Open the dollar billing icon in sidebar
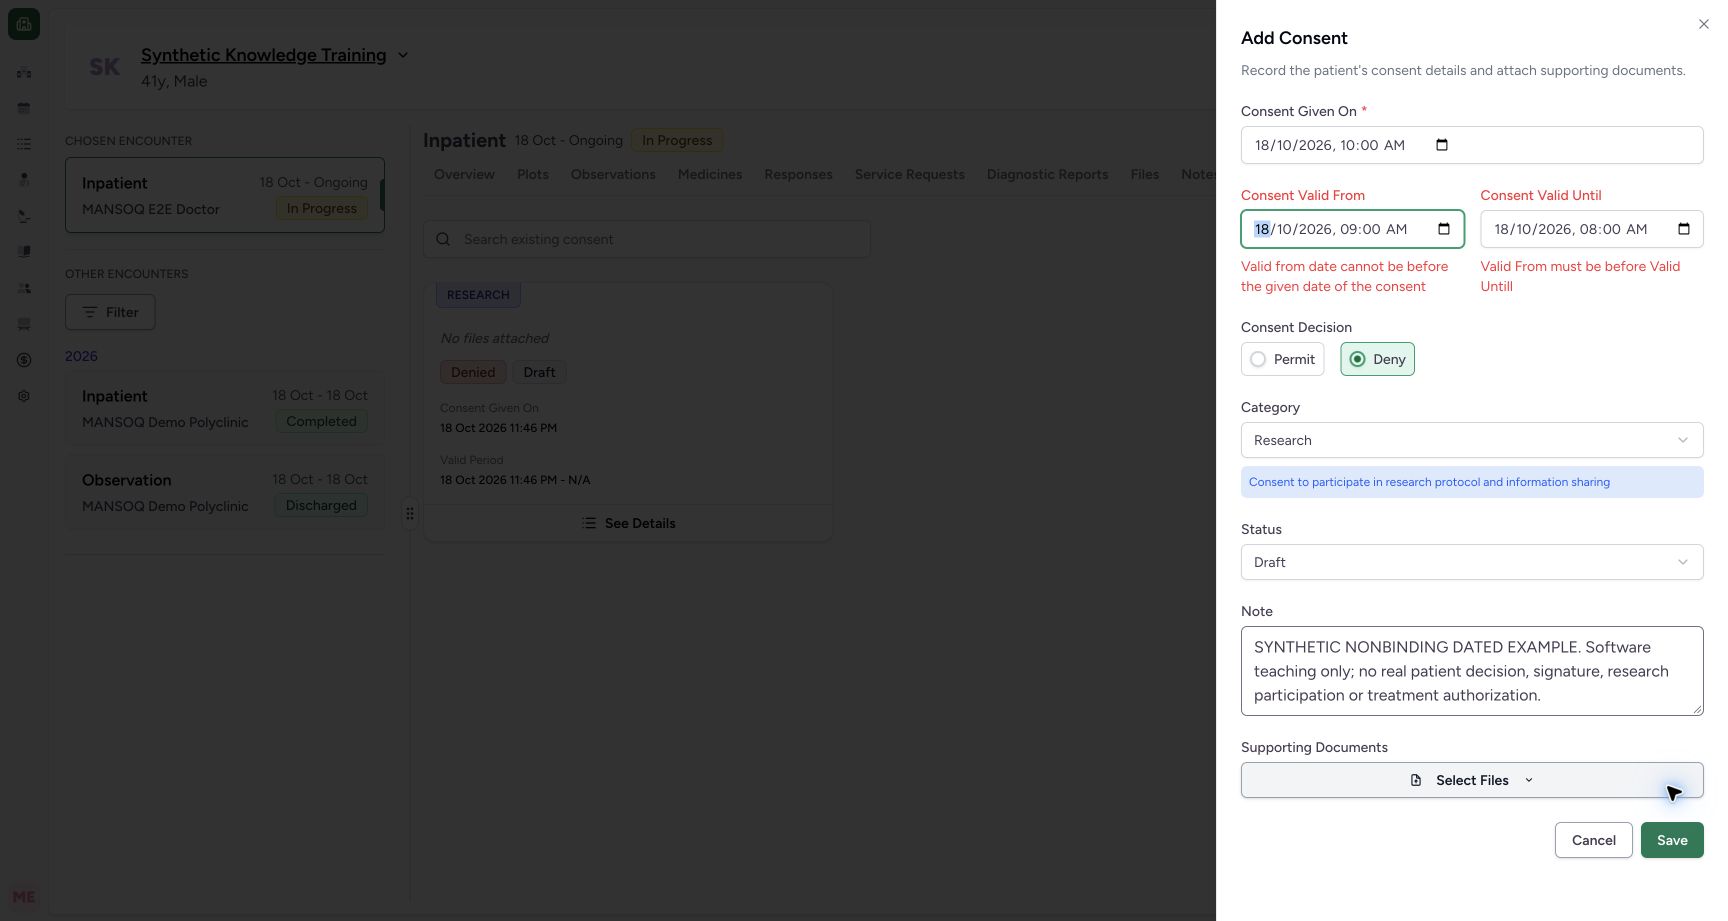The height and width of the screenshot is (921, 1728). point(24,360)
